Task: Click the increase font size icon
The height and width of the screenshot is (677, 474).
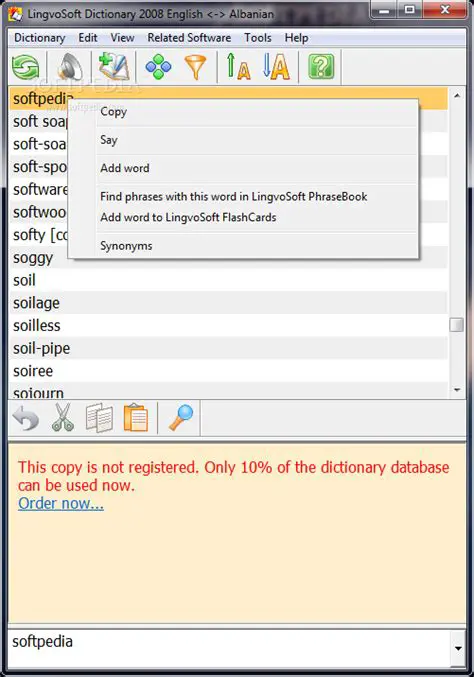Action: [x=238, y=66]
